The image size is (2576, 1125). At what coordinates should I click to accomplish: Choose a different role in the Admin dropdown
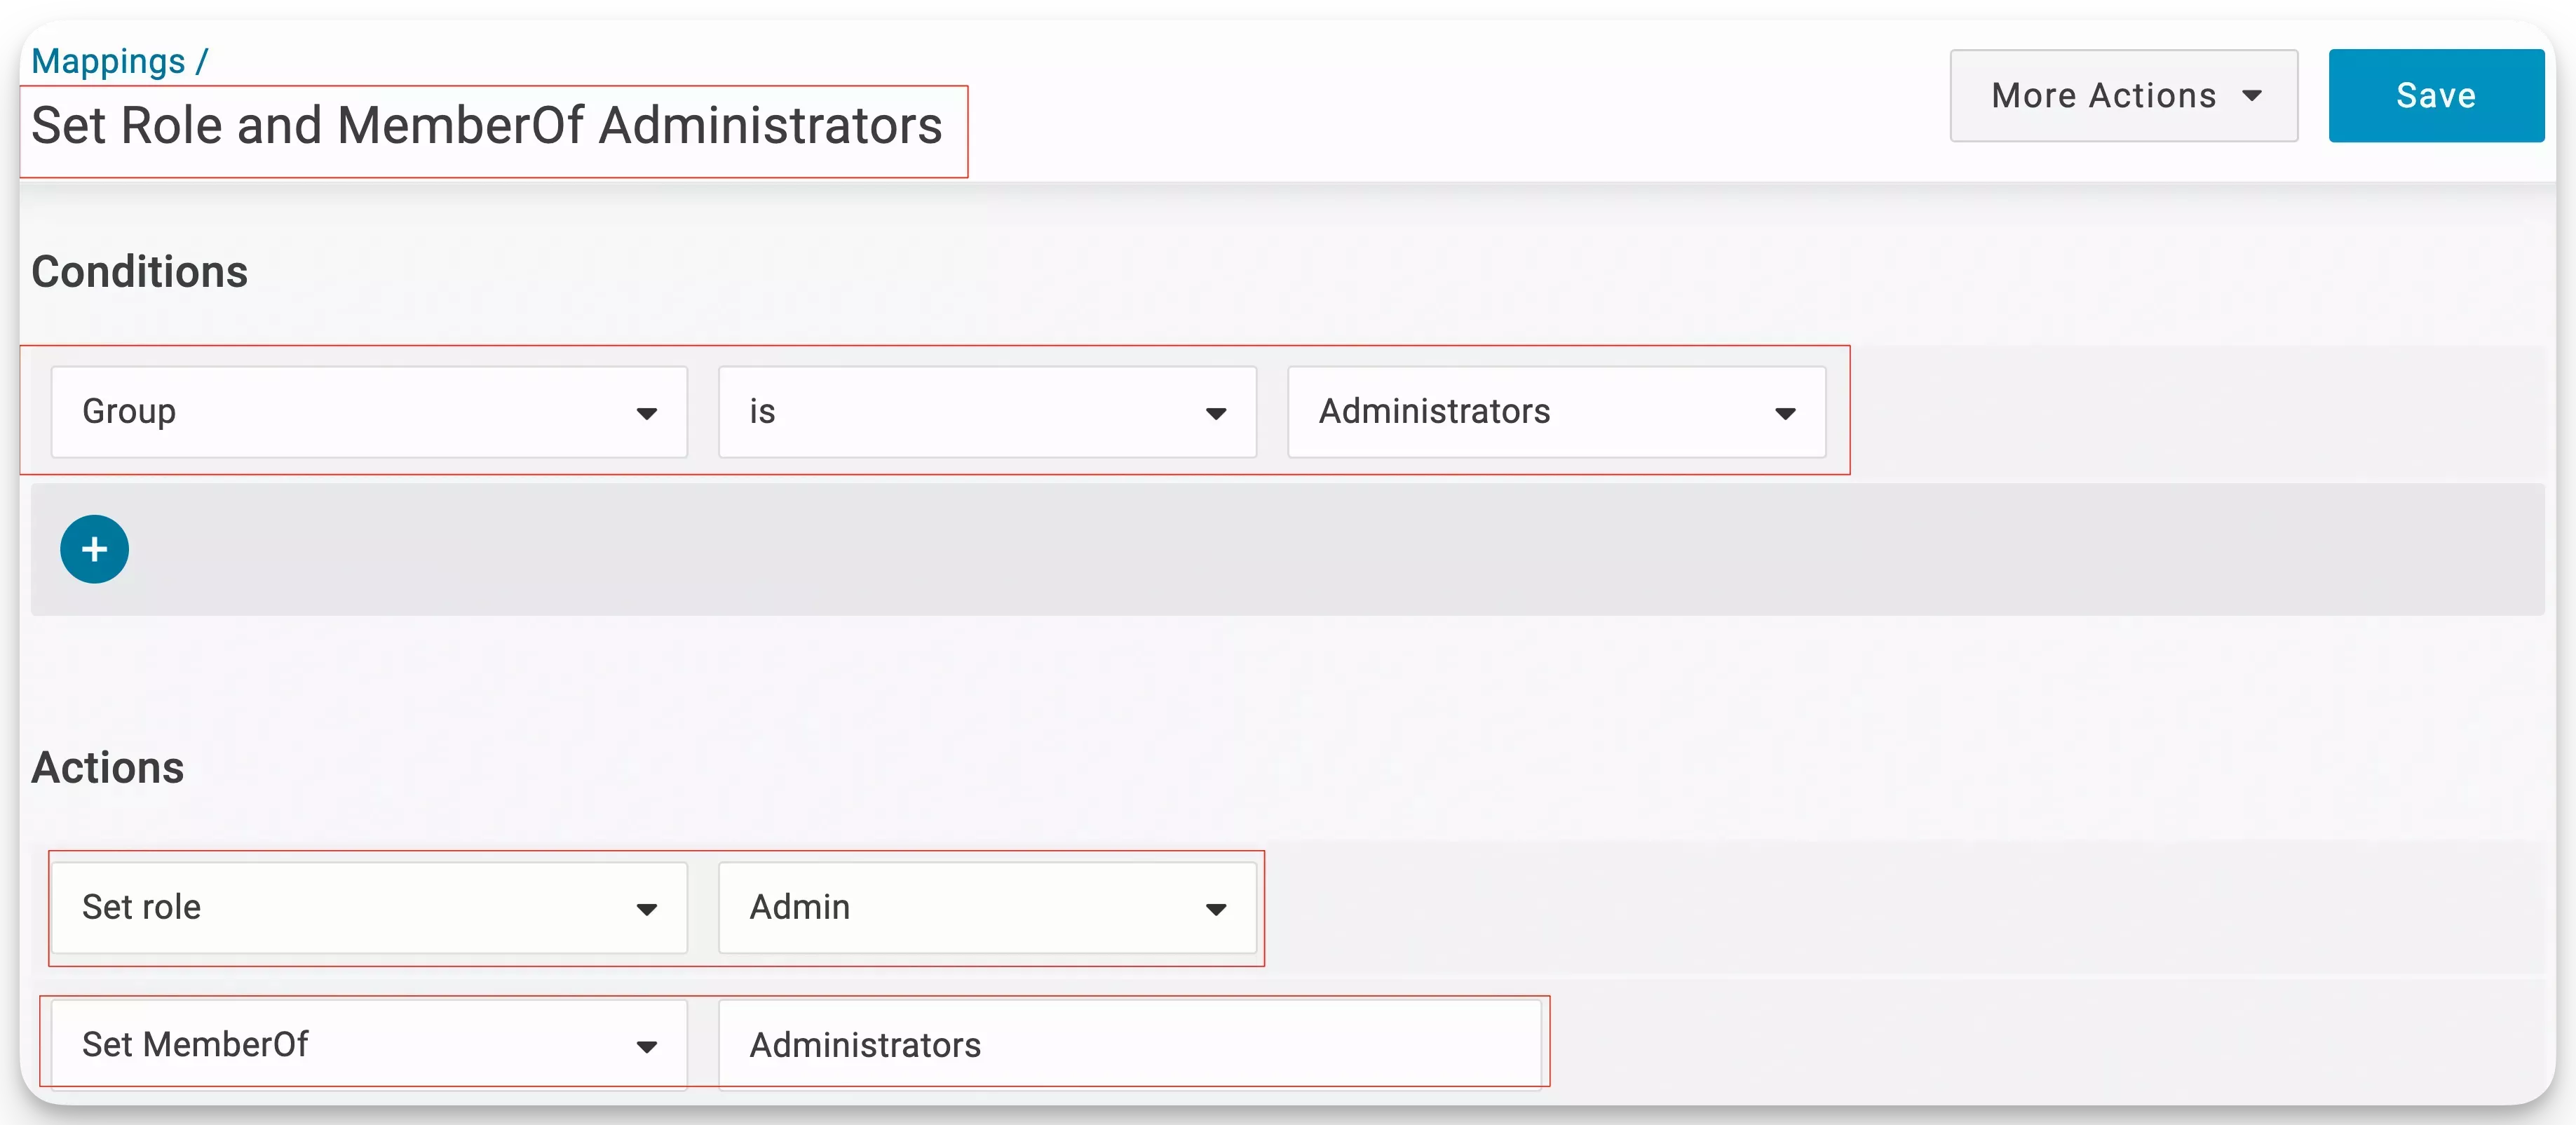tap(986, 907)
